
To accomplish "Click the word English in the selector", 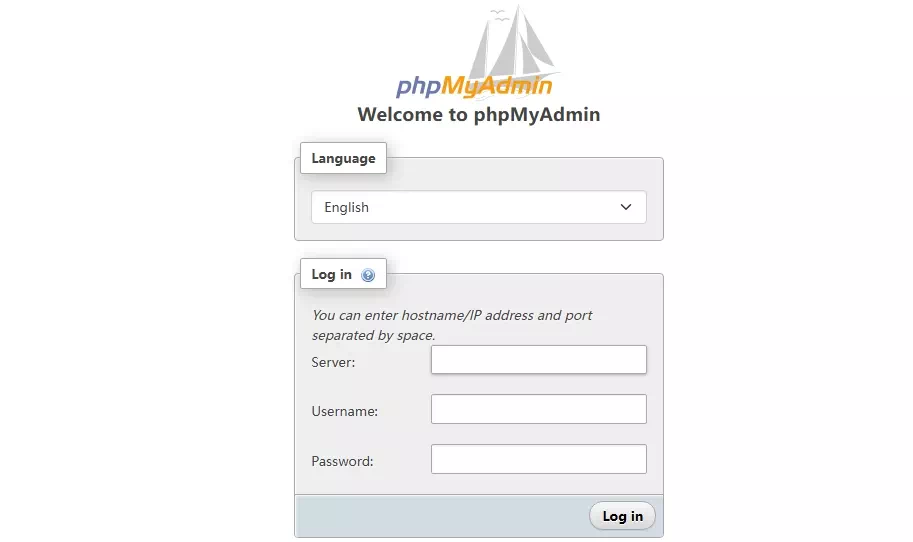I will [346, 207].
